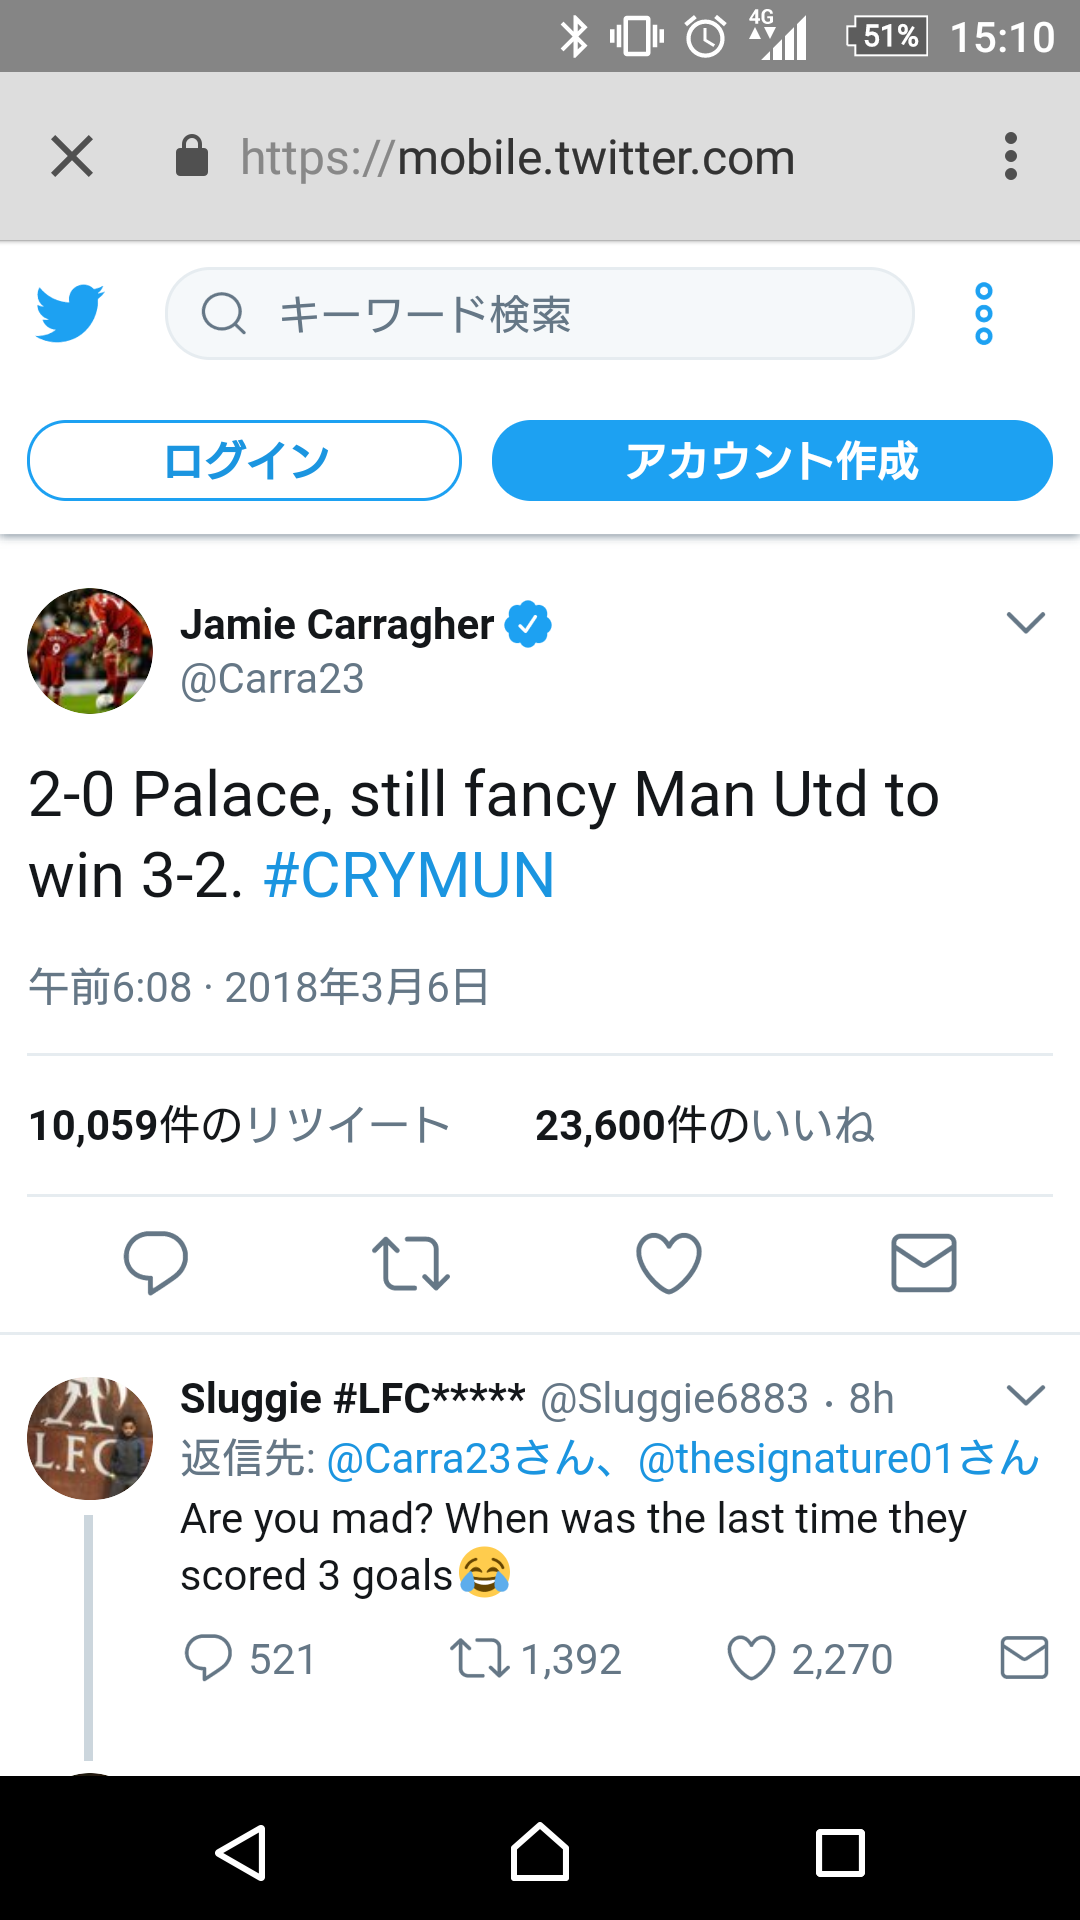This screenshot has height=1920, width=1080.
Task: Reply to Jamie Carragher's tweet
Action: (x=155, y=1263)
